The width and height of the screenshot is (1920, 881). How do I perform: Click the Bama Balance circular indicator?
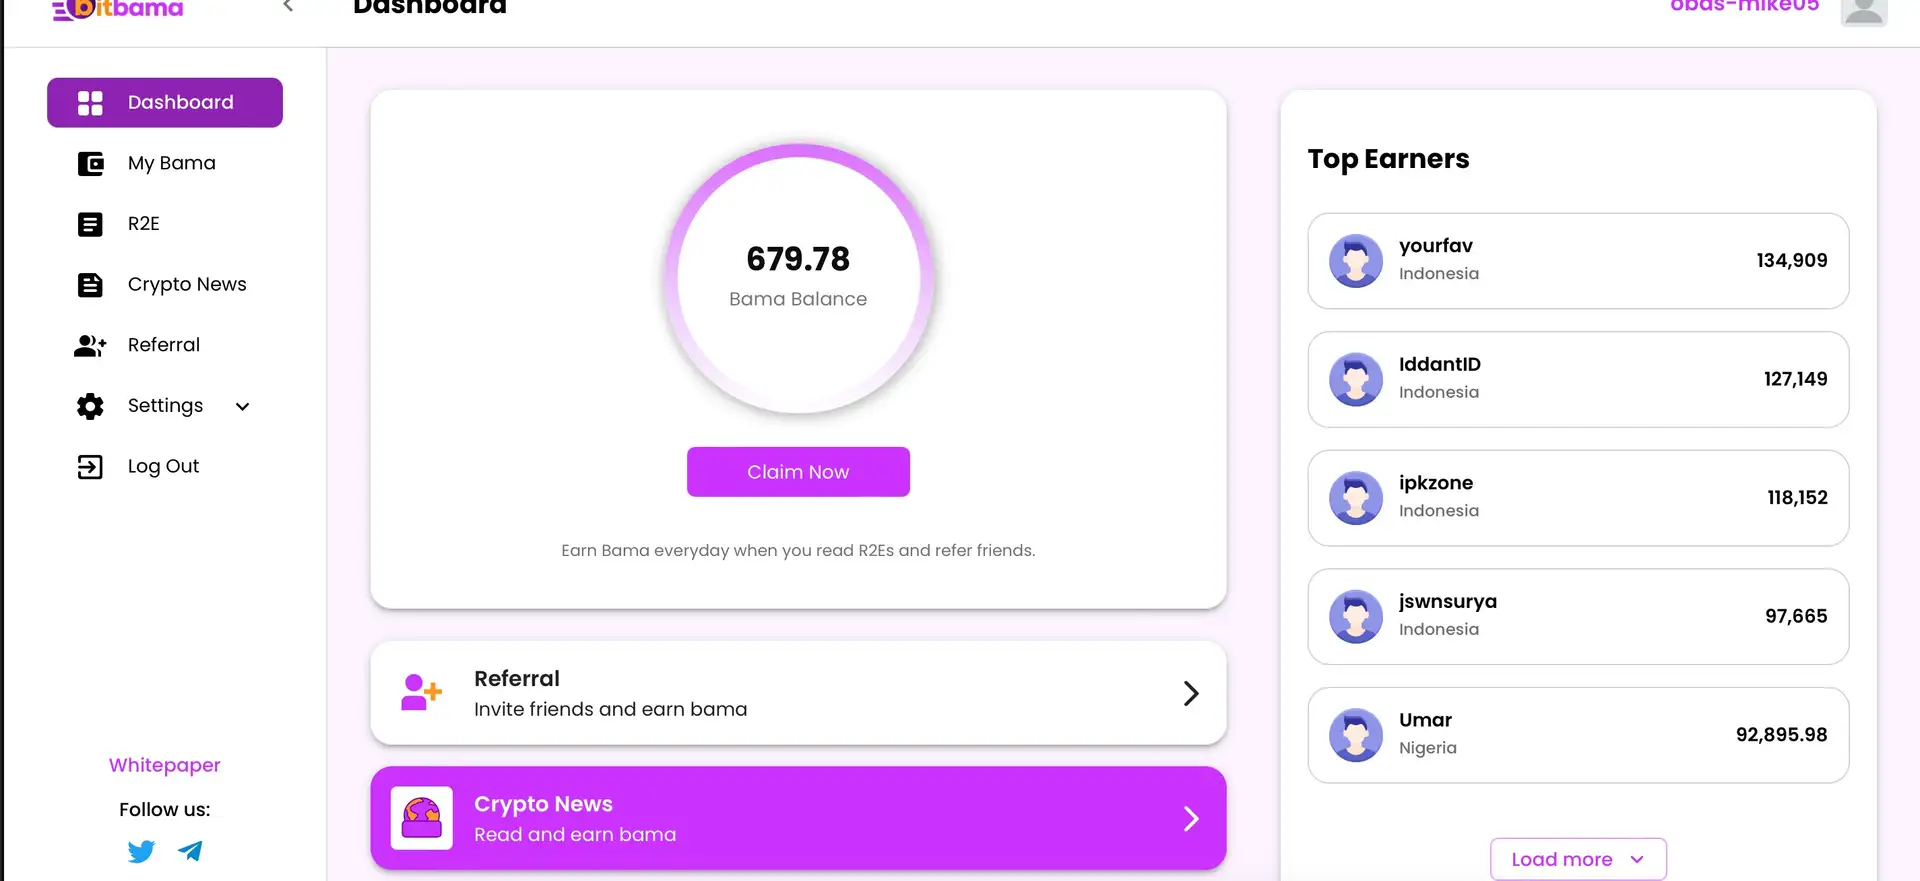[798, 278]
